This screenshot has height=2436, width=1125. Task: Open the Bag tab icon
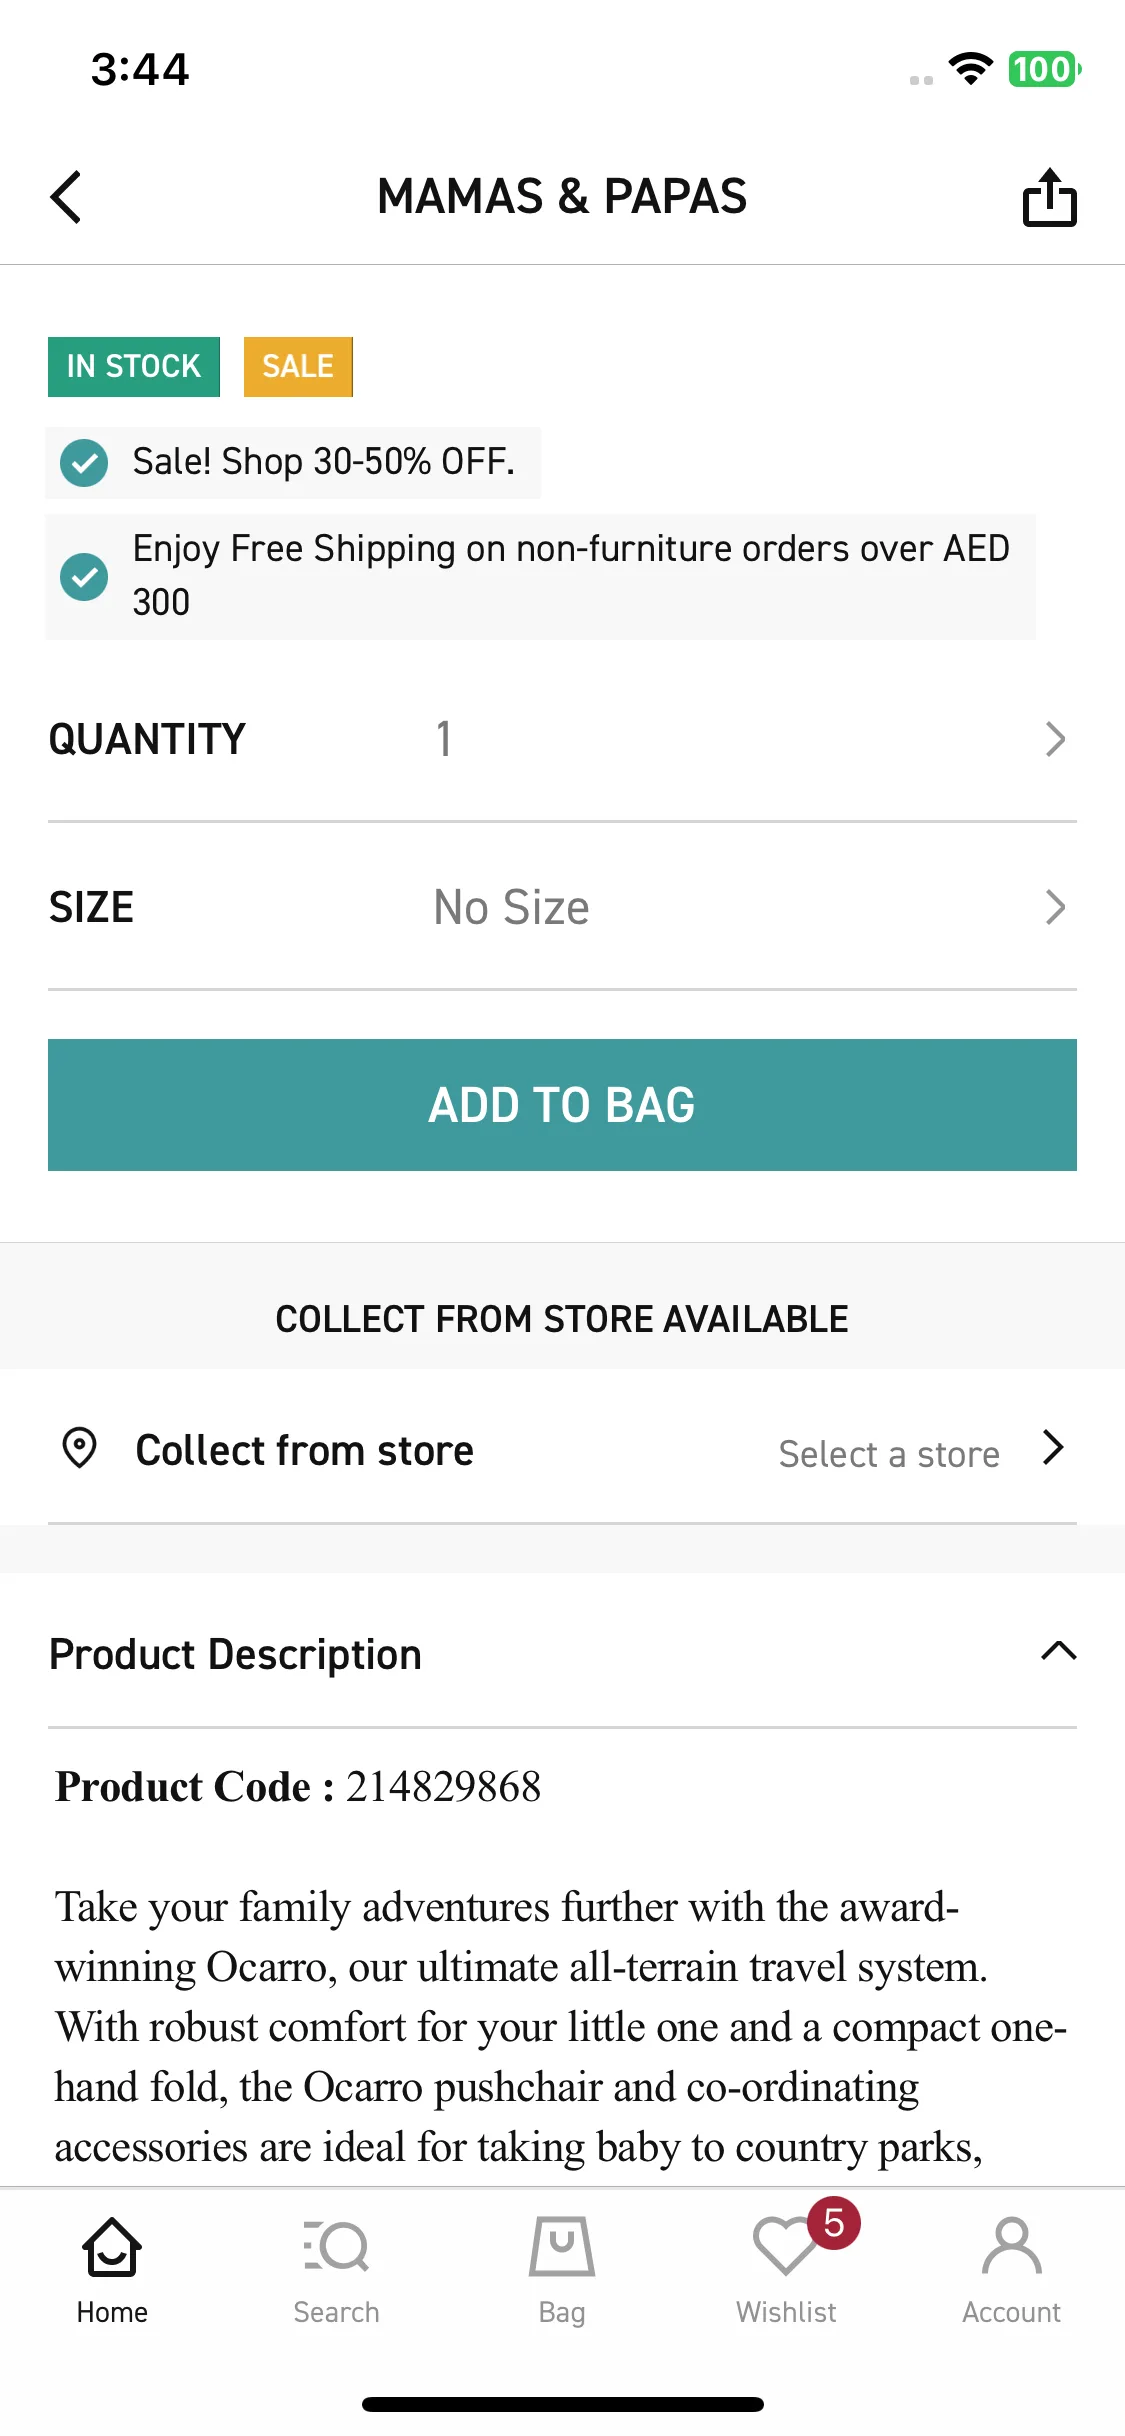click(562, 2246)
